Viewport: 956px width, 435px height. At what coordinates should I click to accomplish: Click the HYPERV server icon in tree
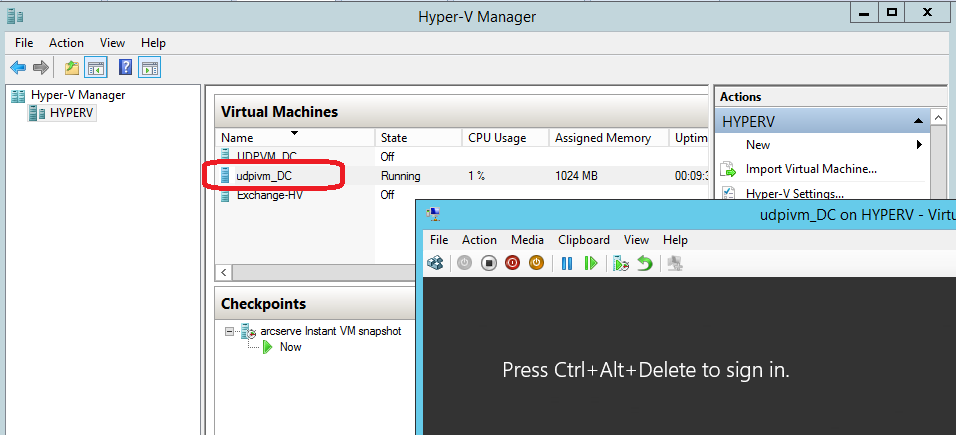(37, 113)
